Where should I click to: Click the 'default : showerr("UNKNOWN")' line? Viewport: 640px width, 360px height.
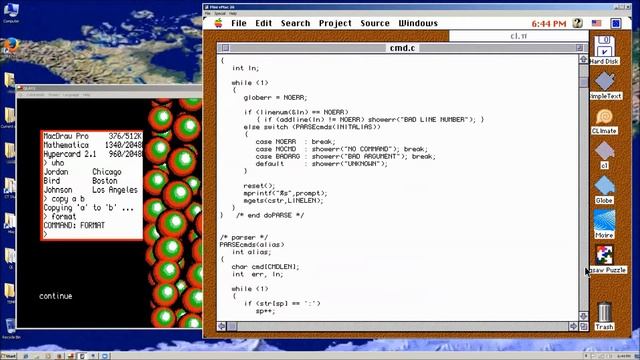click(321, 164)
